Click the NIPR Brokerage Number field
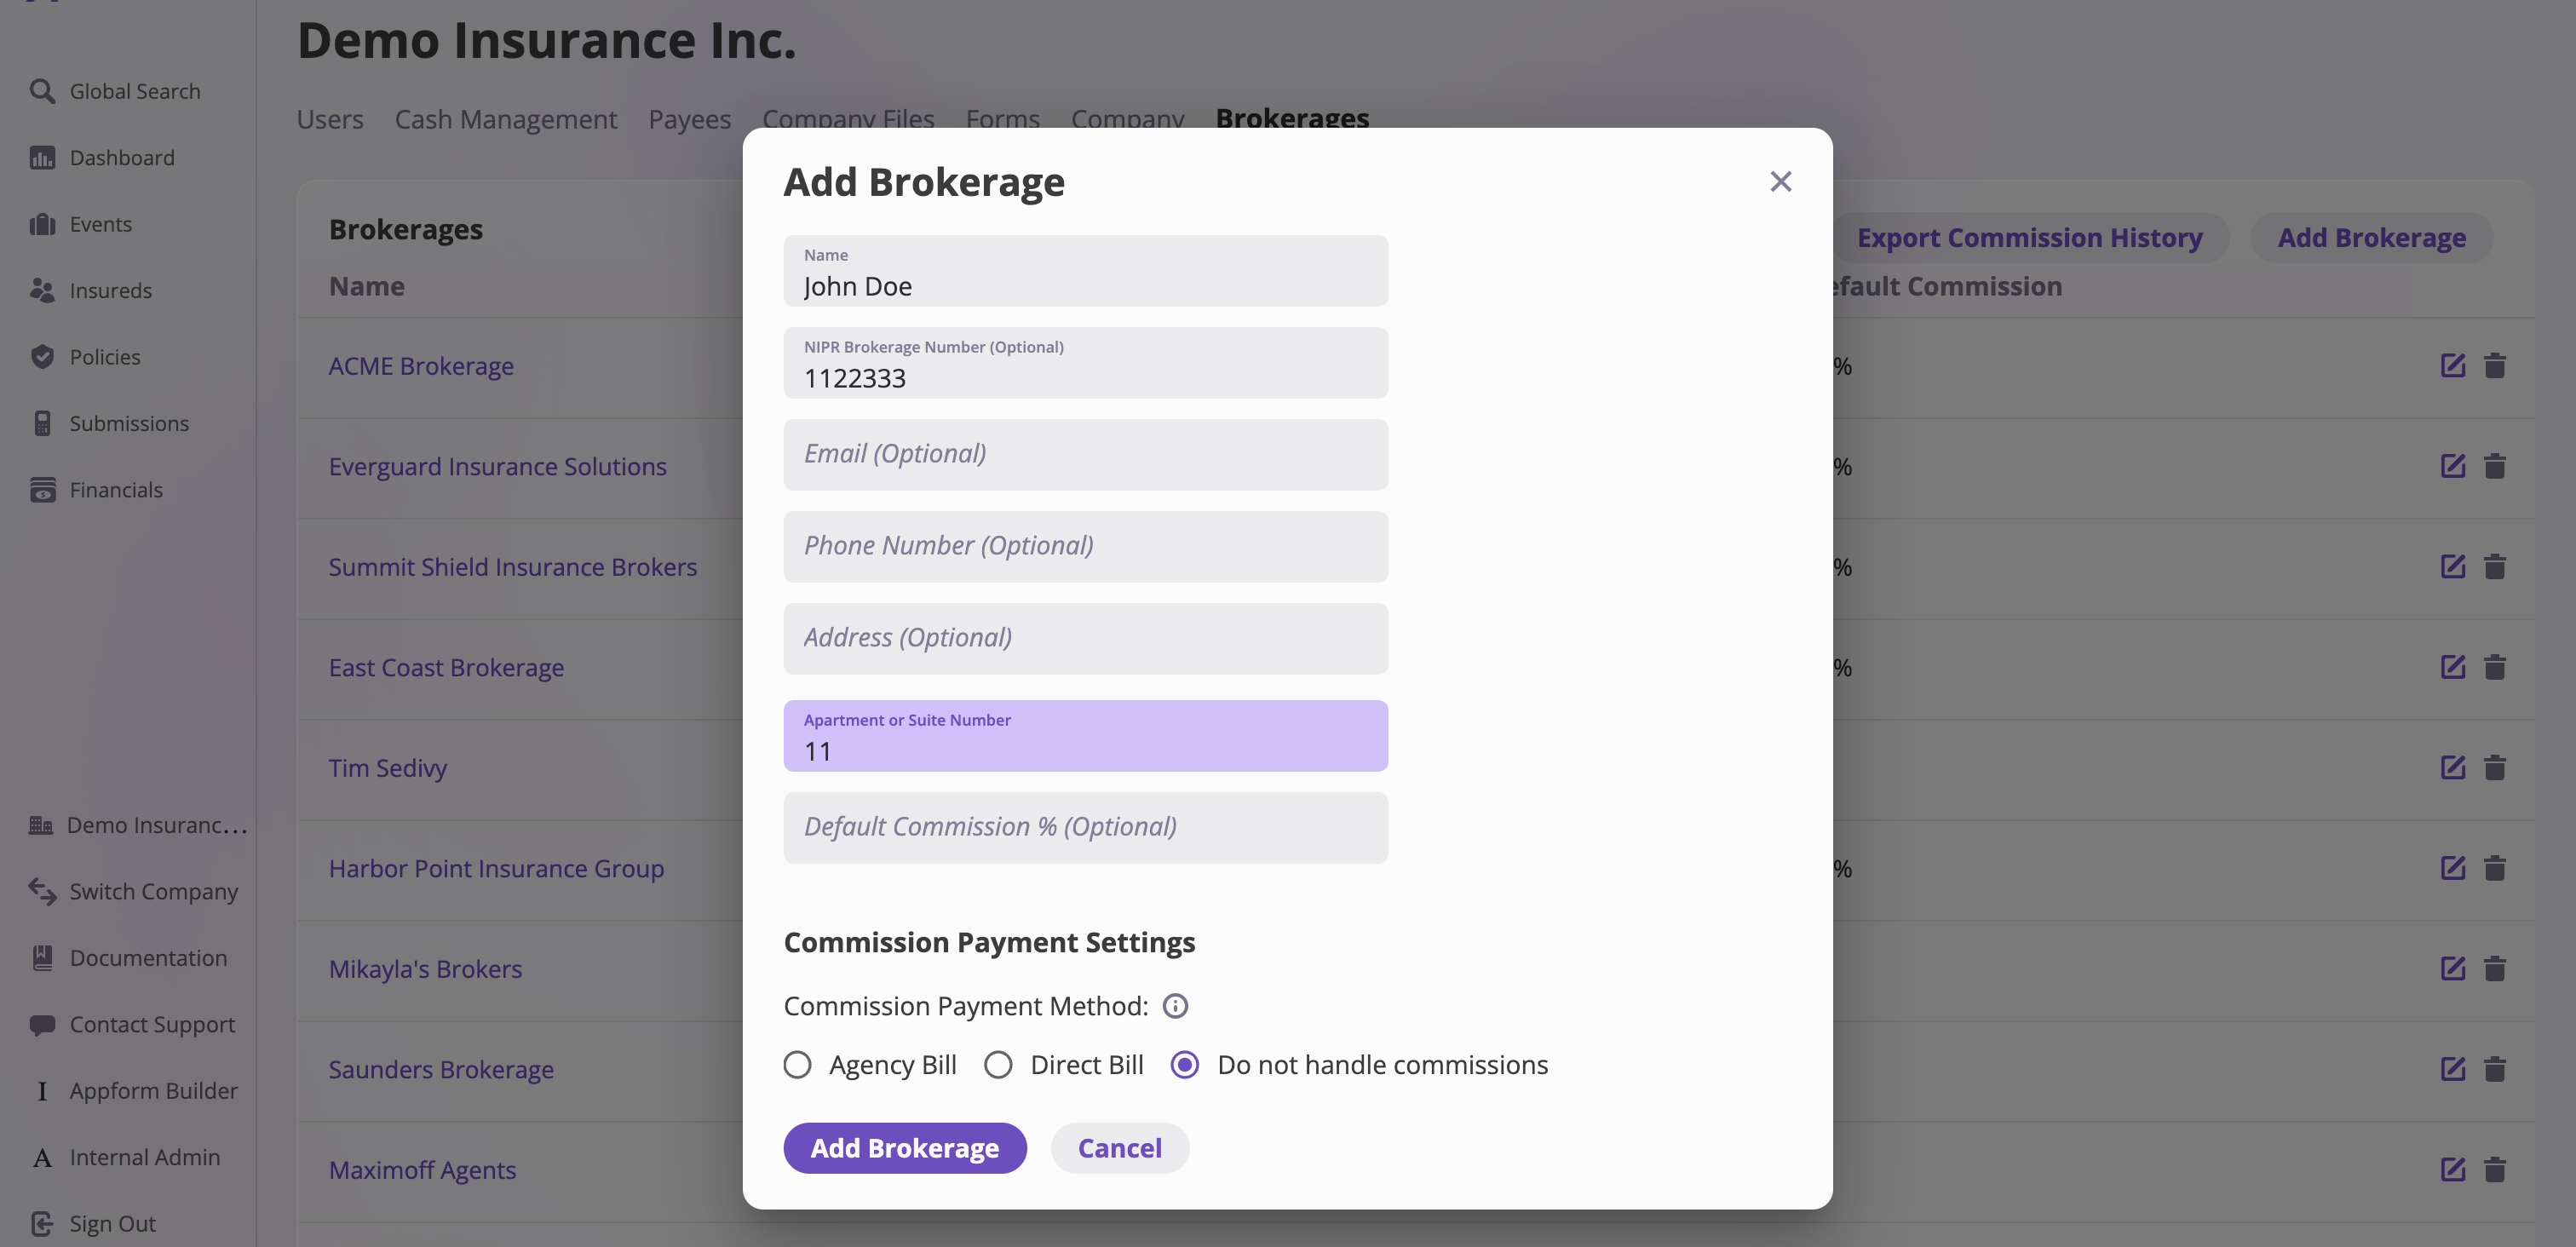 [x=1085, y=363]
